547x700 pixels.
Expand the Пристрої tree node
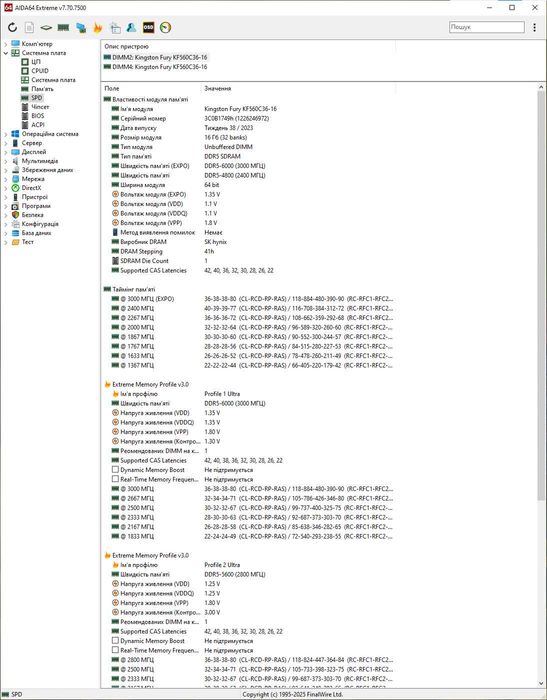6,197
